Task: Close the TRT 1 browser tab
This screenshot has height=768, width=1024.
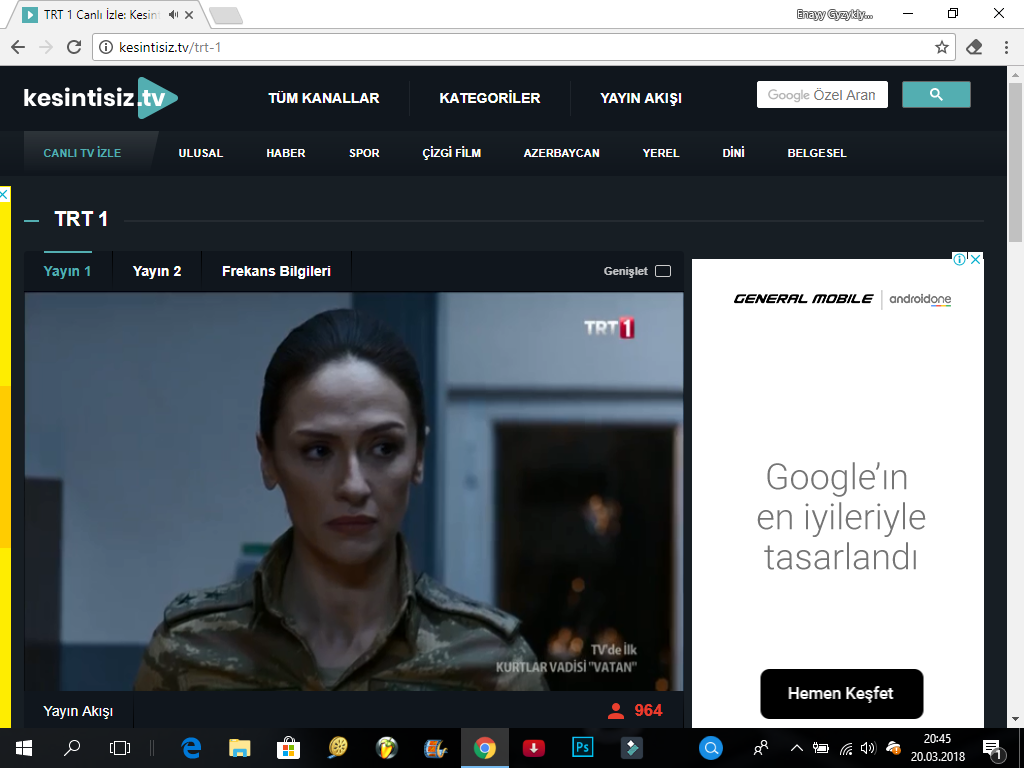Action: (x=189, y=14)
